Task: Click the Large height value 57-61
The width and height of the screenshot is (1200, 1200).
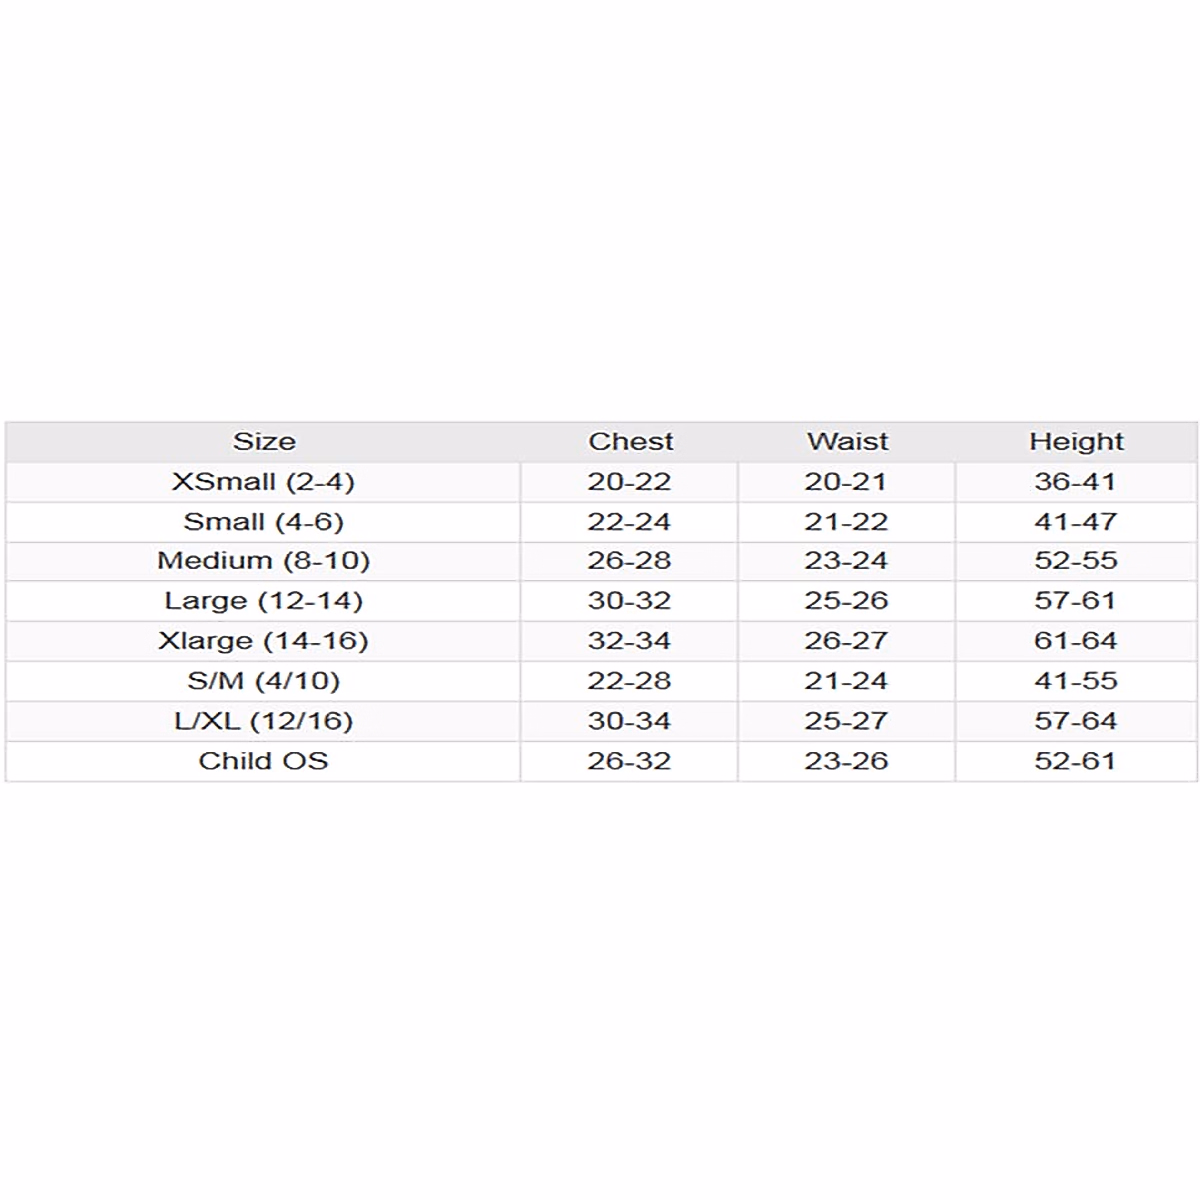Action: [1075, 600]
